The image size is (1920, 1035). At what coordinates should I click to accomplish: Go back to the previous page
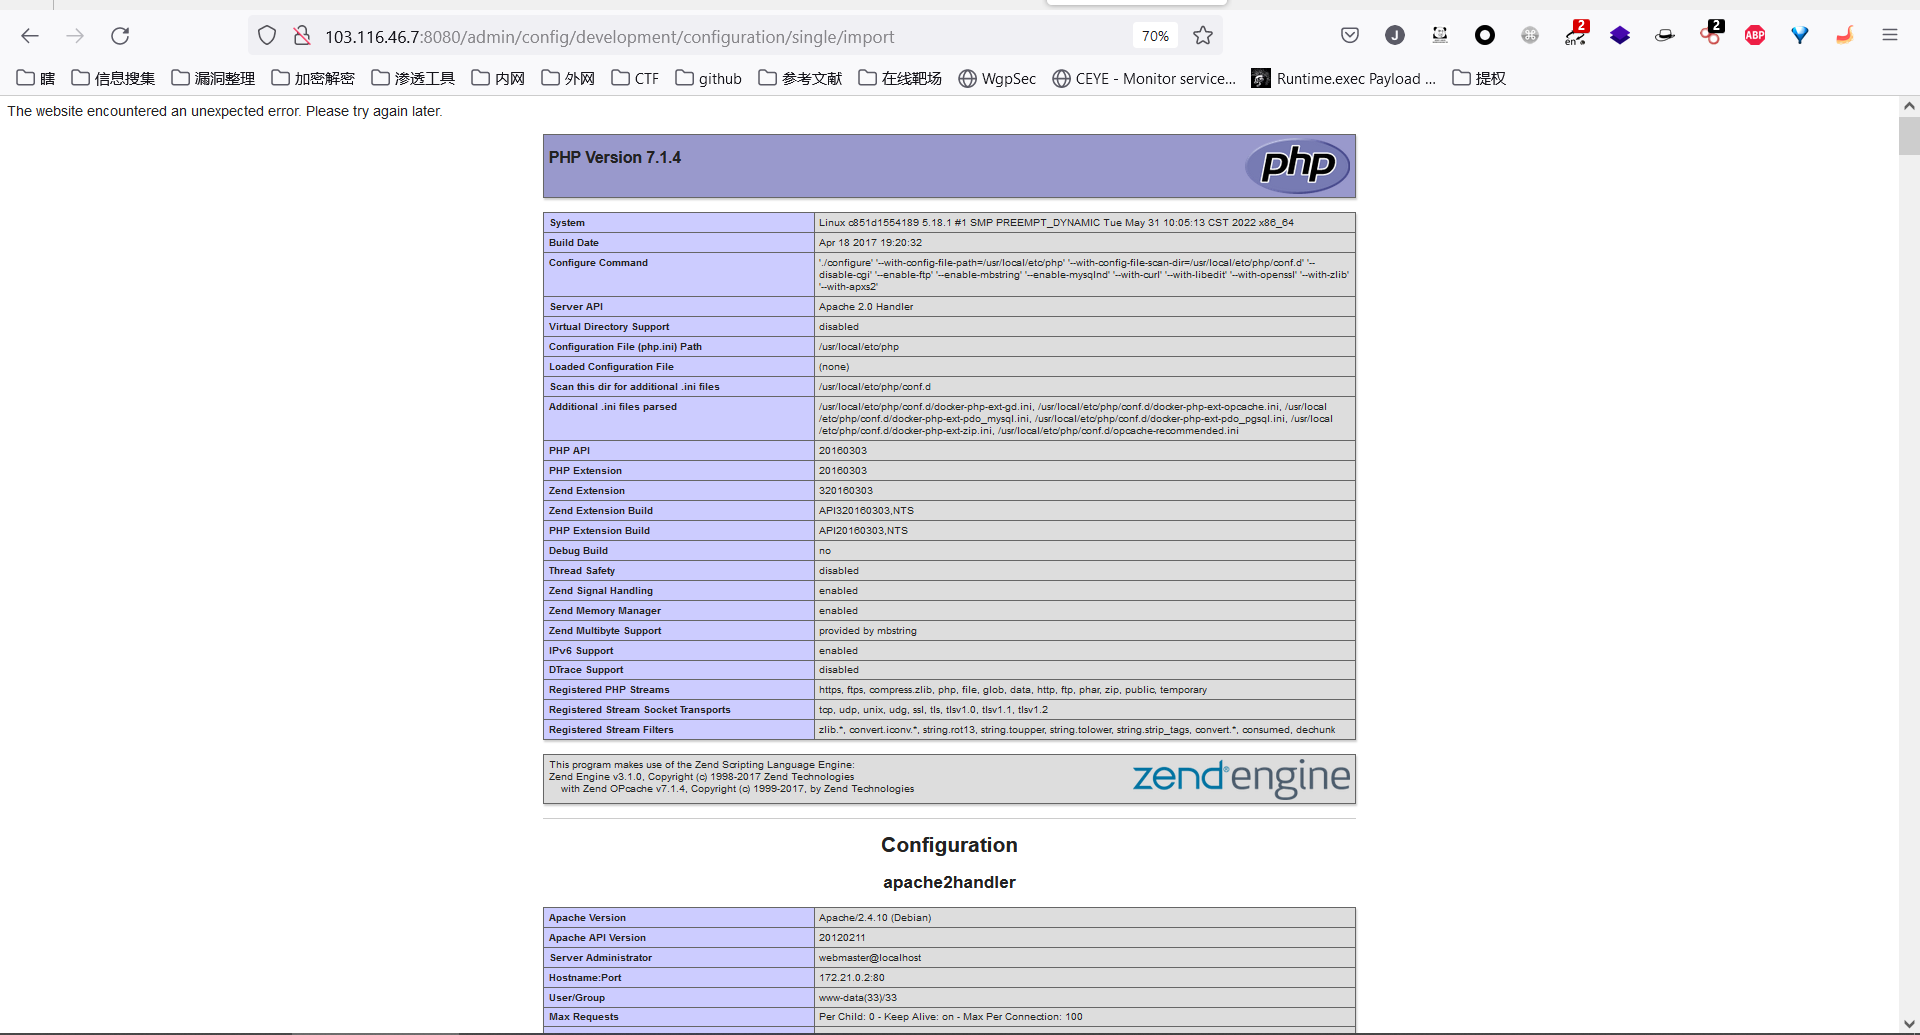click(x=30, y=36)
